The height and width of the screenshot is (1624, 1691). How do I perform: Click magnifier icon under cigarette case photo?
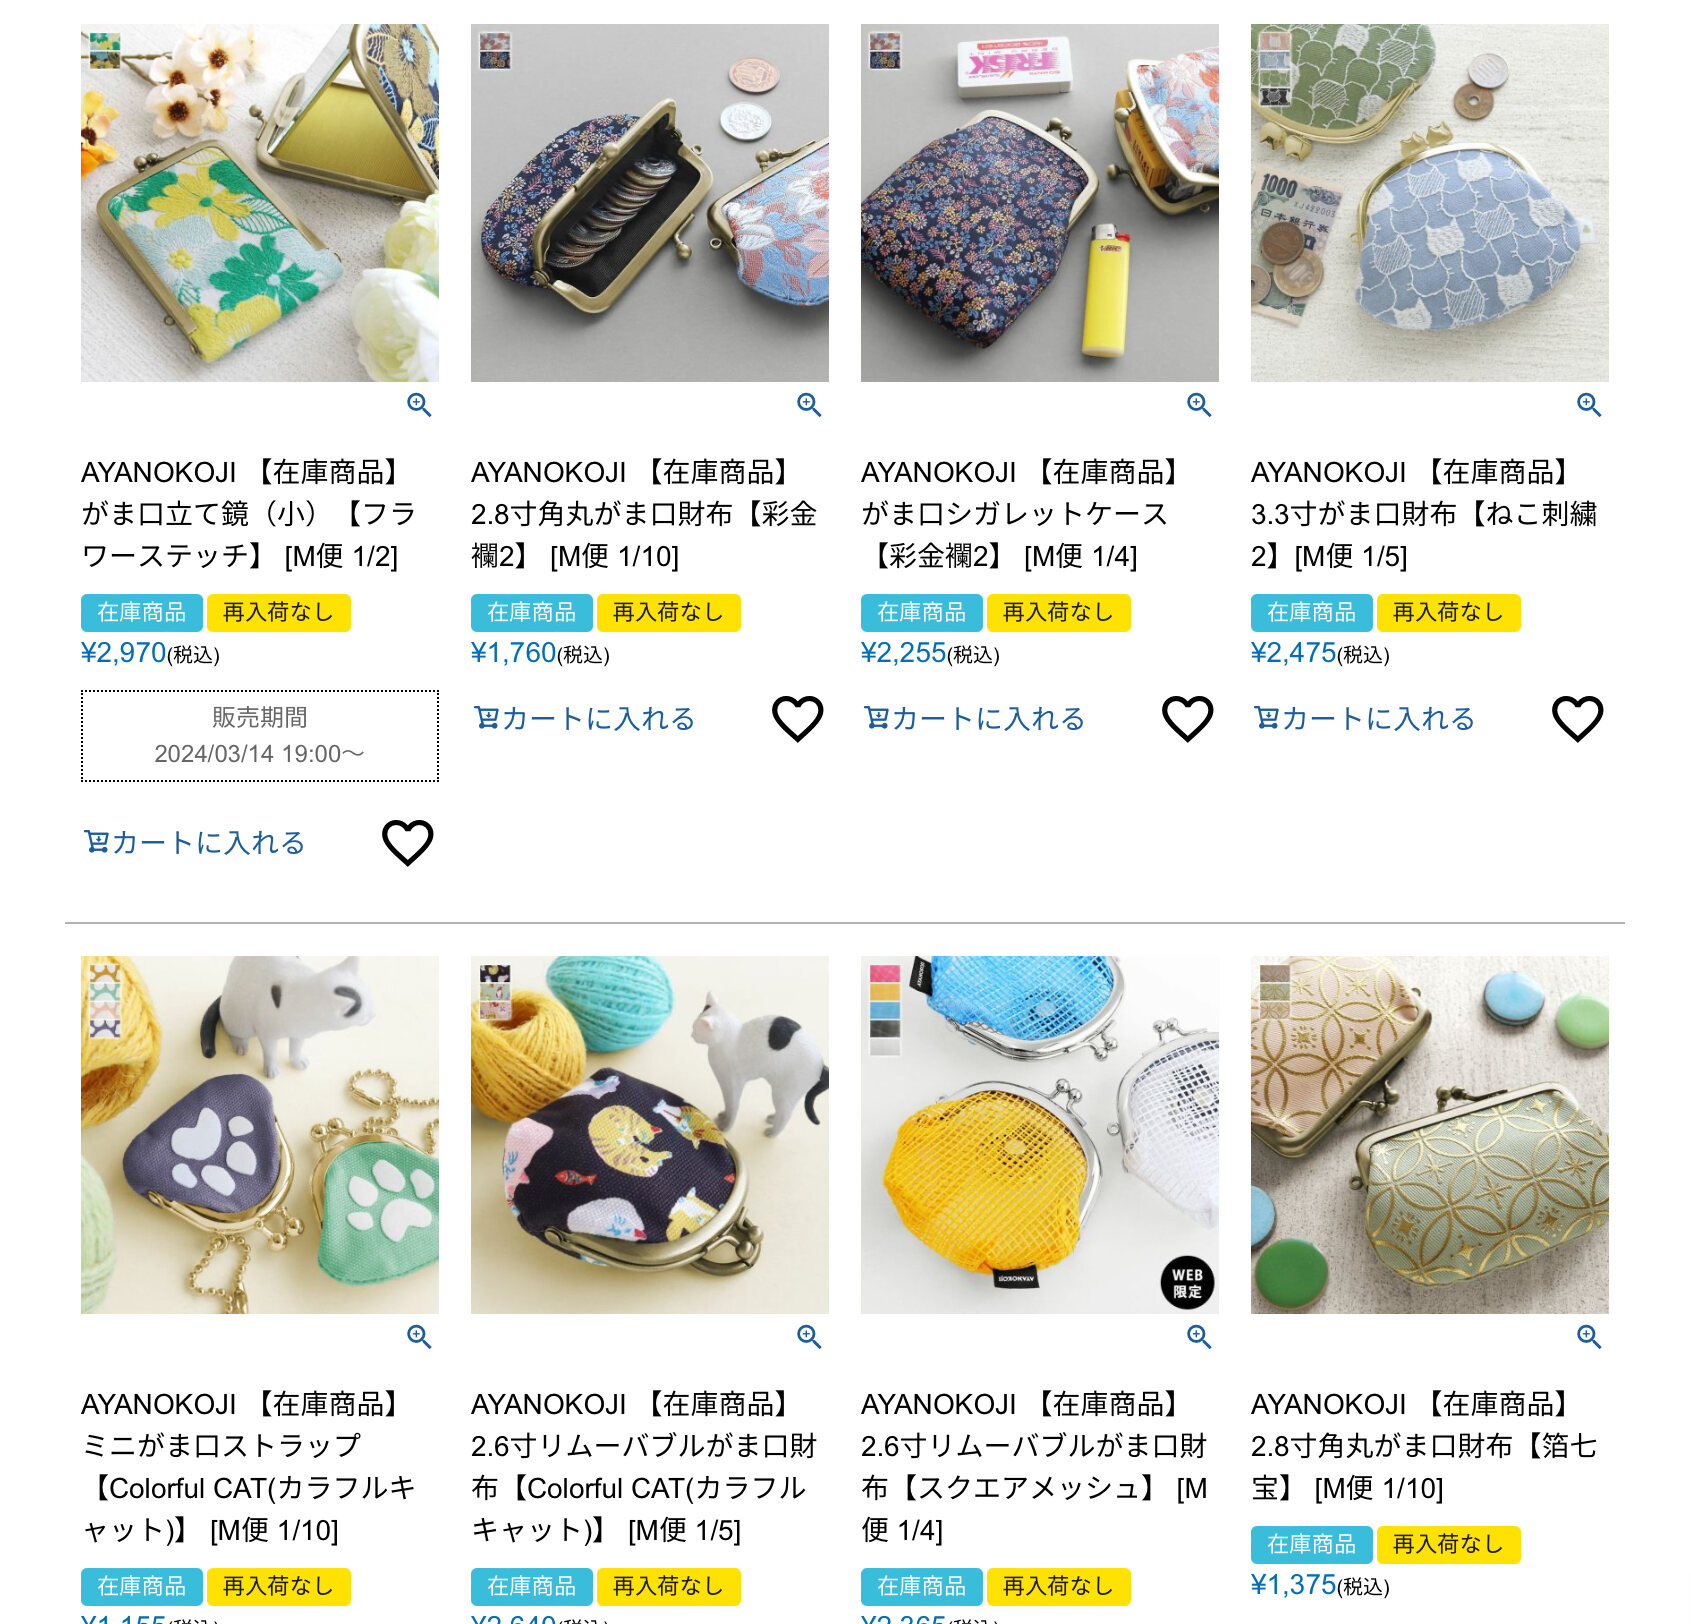1199,405
